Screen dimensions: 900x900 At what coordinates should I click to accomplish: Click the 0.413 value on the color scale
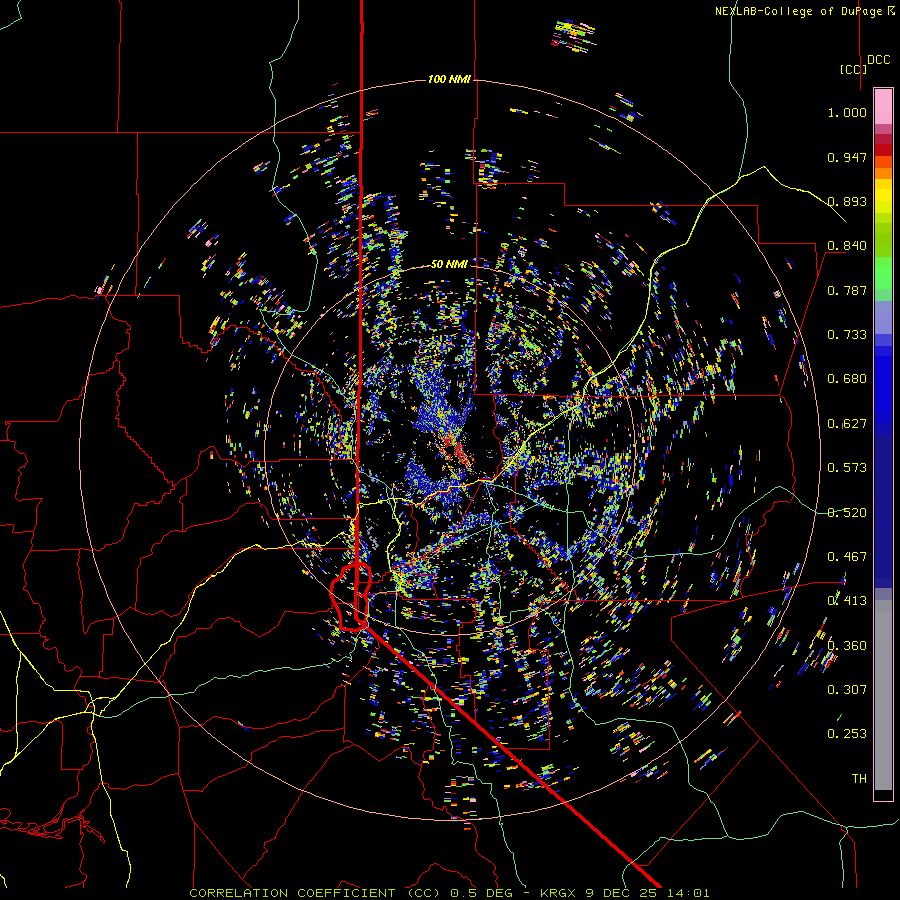tap(847, 601)
